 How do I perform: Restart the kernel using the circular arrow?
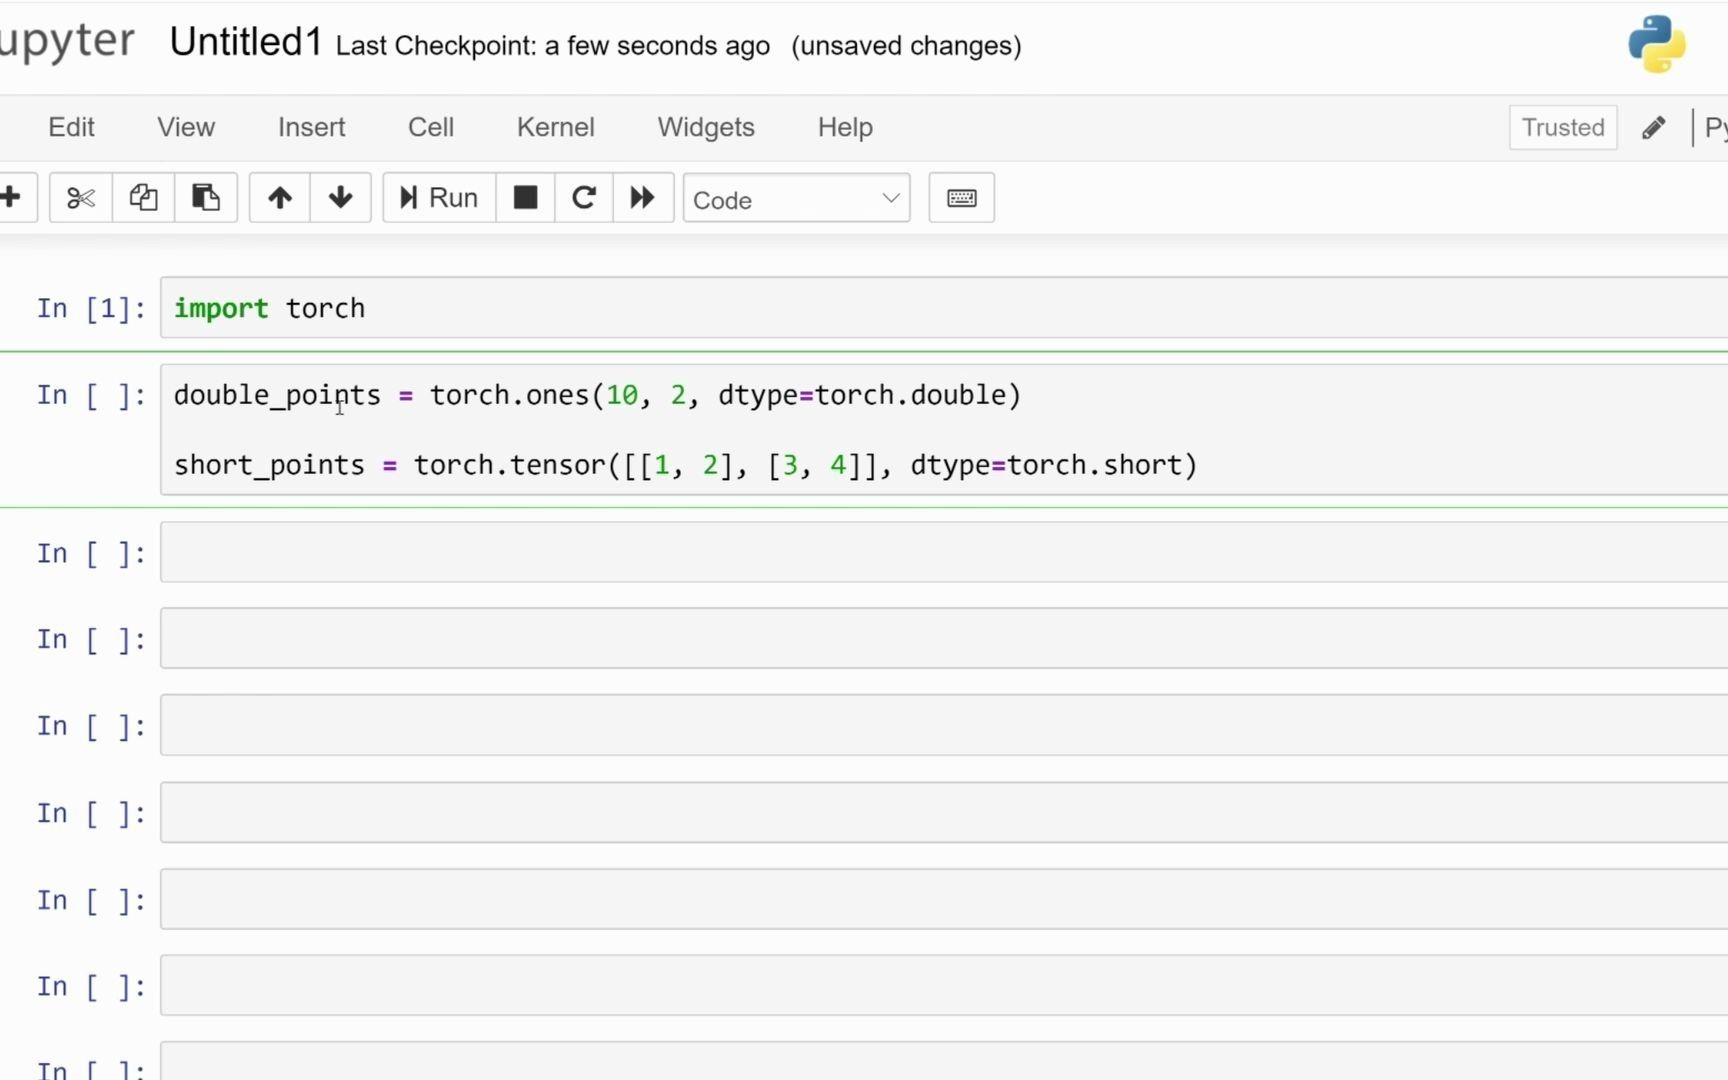(x=584, y=198)
